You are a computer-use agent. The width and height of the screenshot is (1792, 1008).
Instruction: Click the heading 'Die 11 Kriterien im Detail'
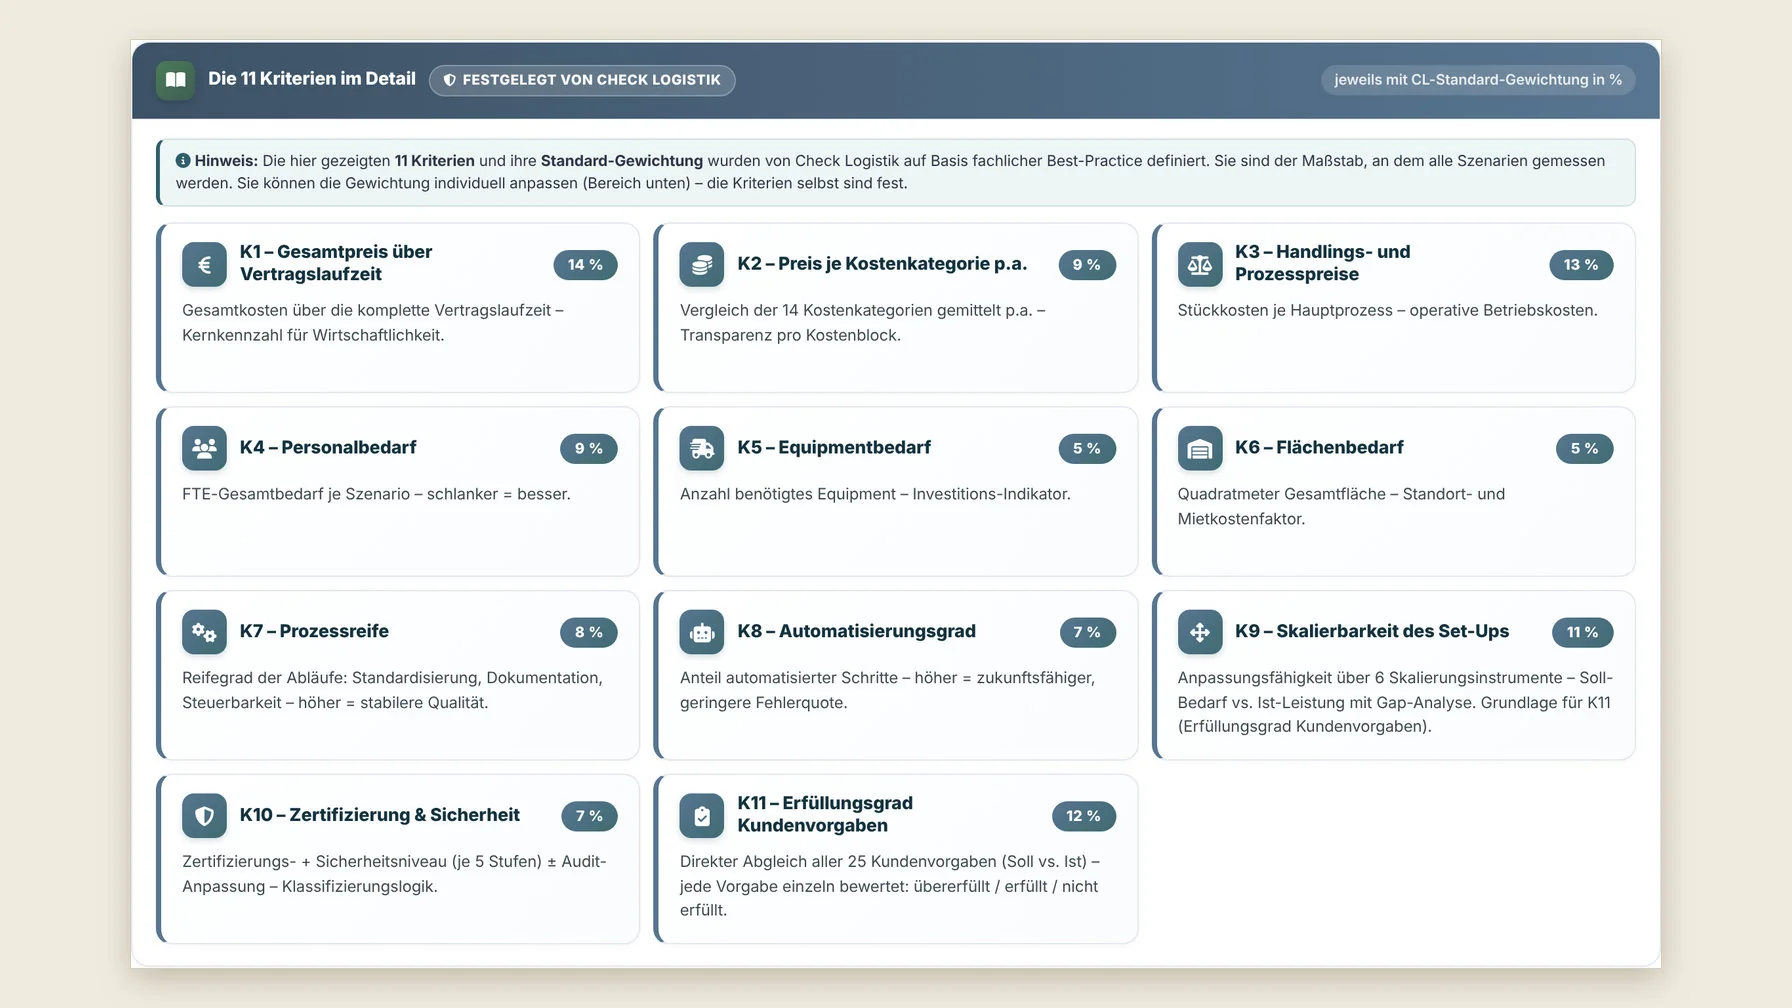pos(312,79)
